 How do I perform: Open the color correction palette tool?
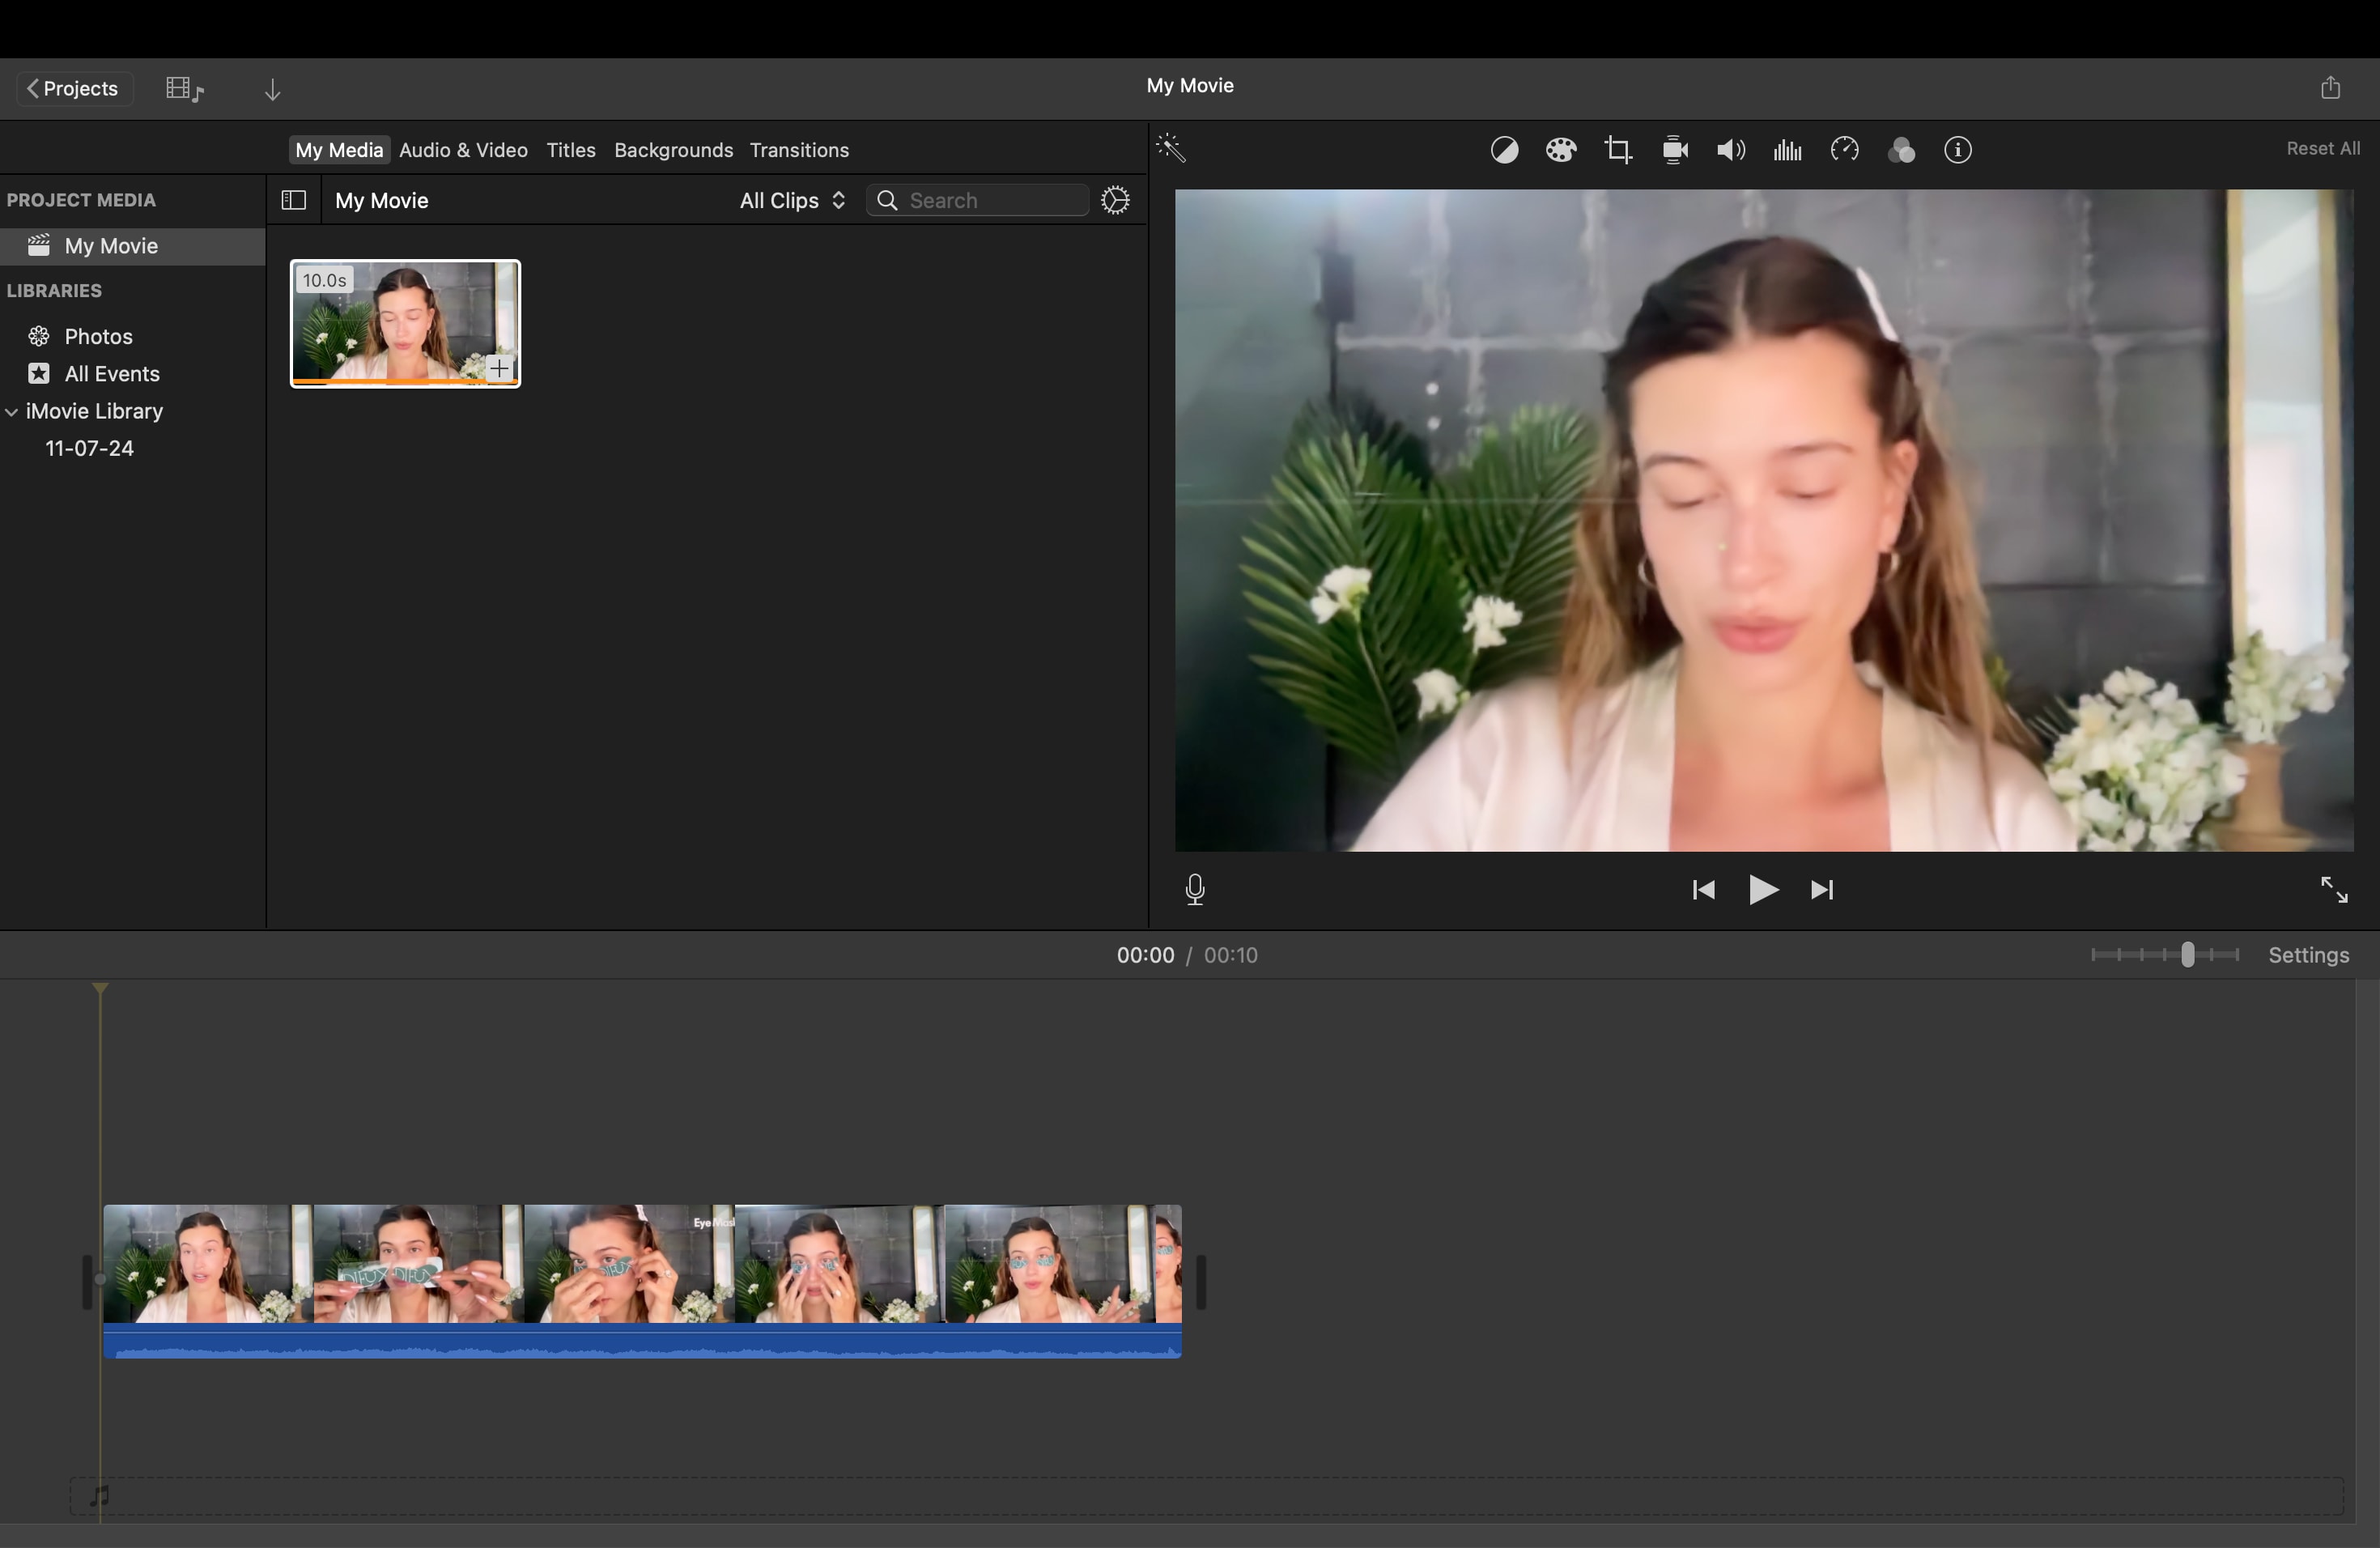[x=1561, y=150]
